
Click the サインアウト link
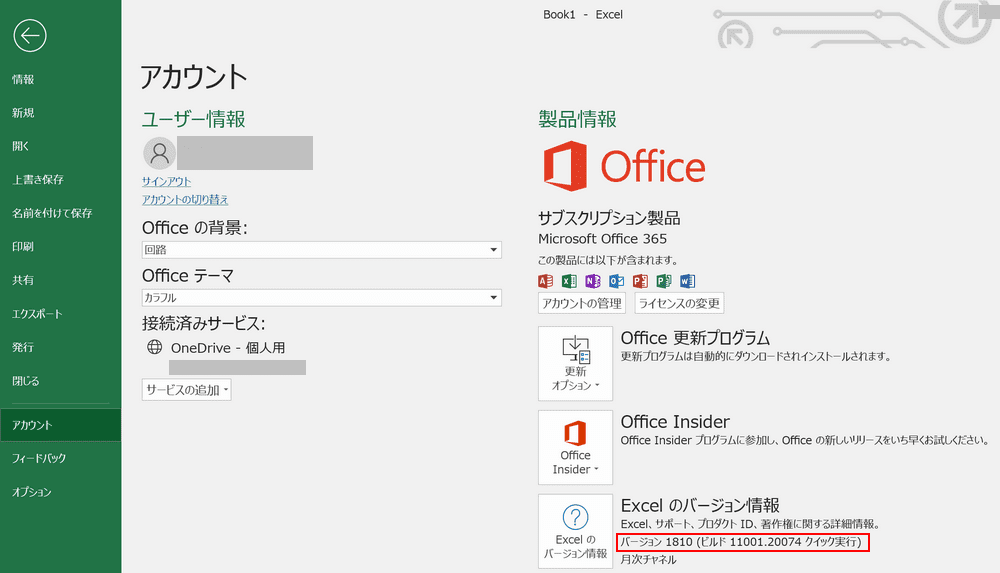tap(166, 181)
